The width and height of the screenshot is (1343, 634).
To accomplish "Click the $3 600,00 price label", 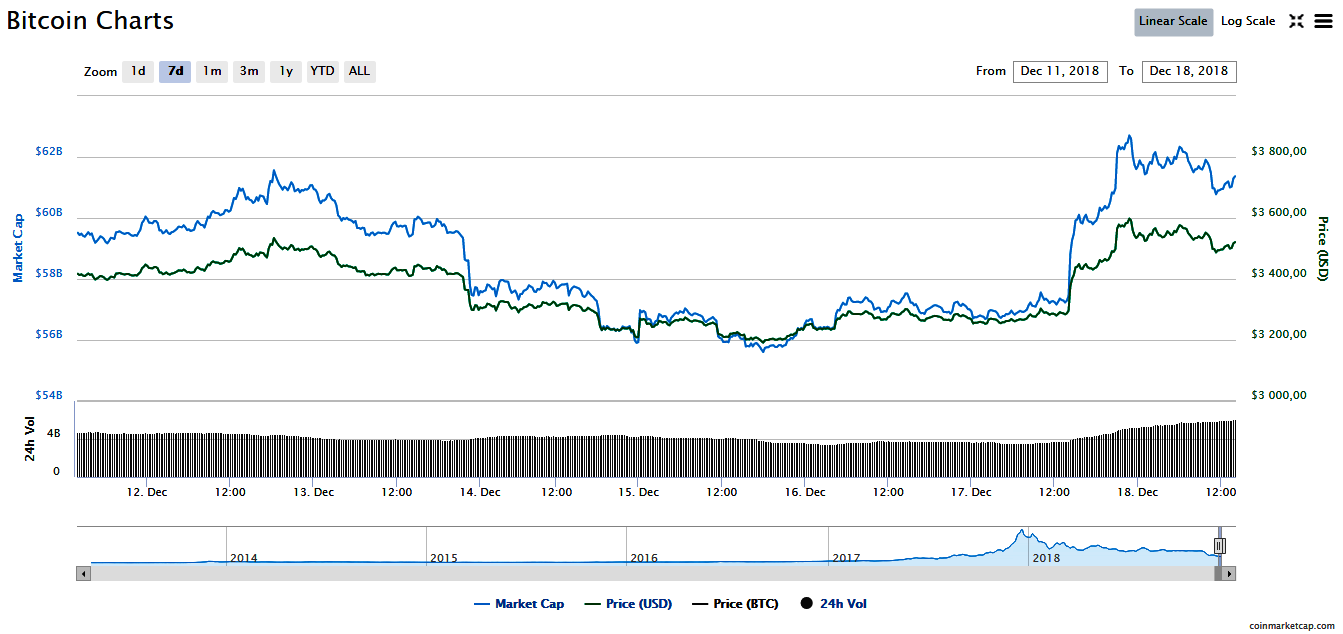I will [x=1279, y=213].
